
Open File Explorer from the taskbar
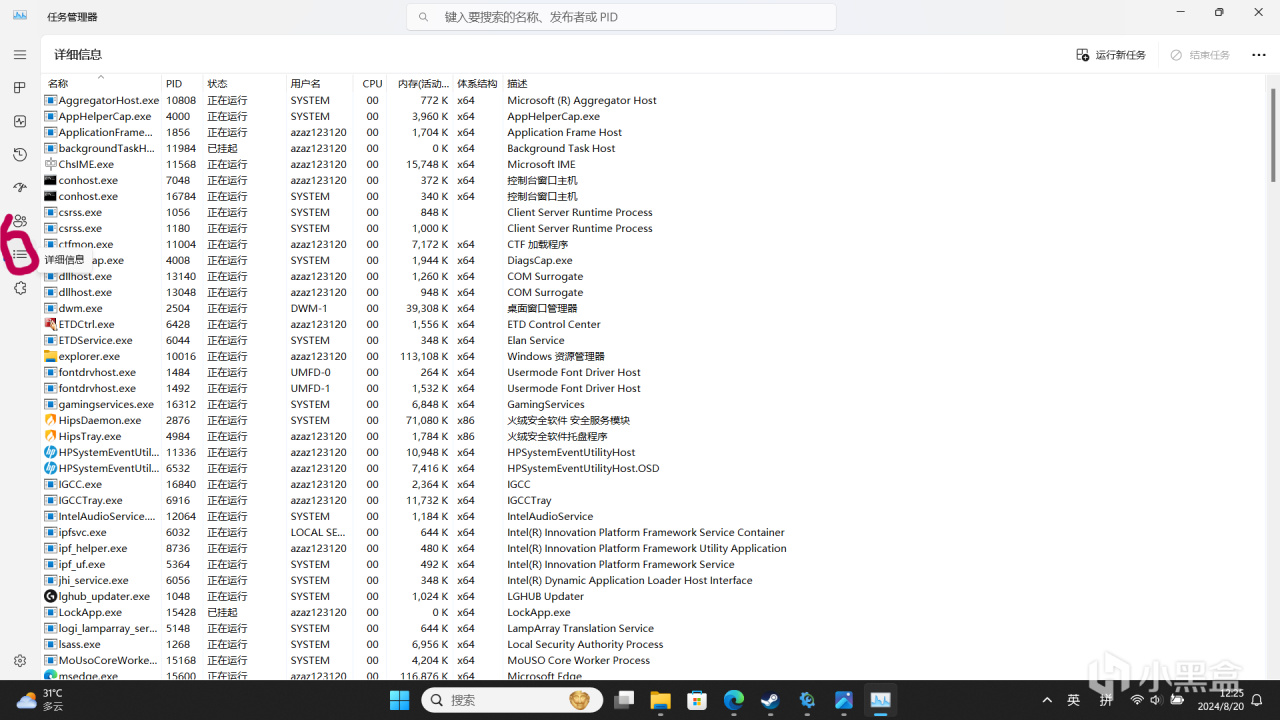659,700
